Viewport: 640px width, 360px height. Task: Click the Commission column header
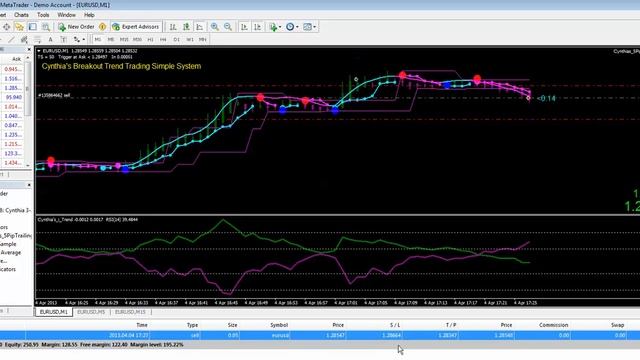click(x=553, y=325)
